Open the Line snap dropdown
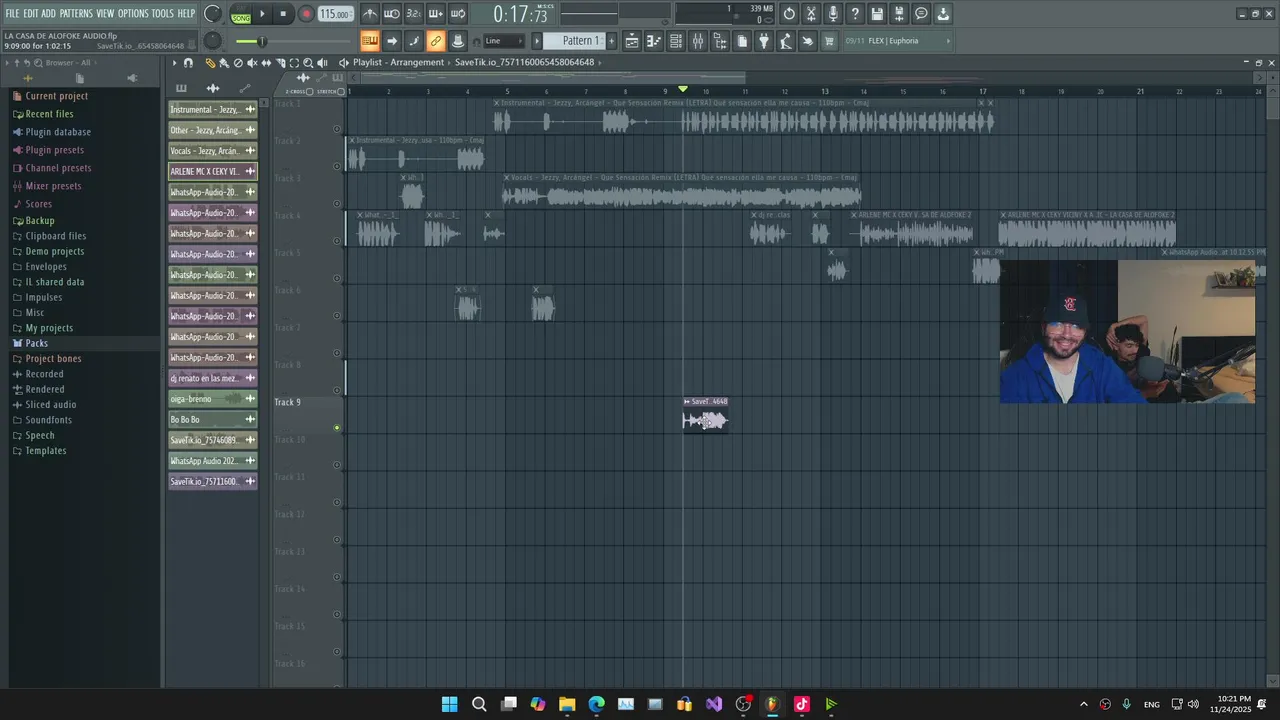 pos(503,41)
